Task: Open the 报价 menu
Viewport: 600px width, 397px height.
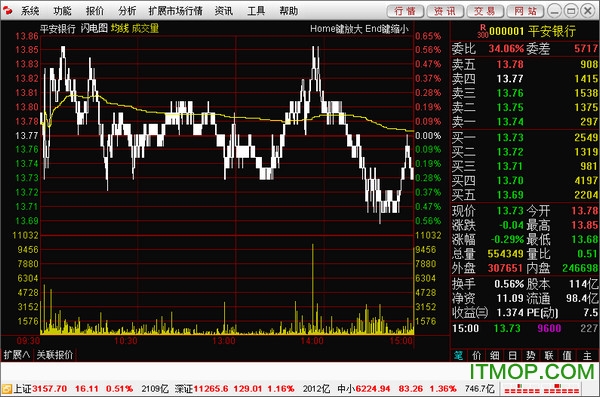Action: click(x=95, y=11)
